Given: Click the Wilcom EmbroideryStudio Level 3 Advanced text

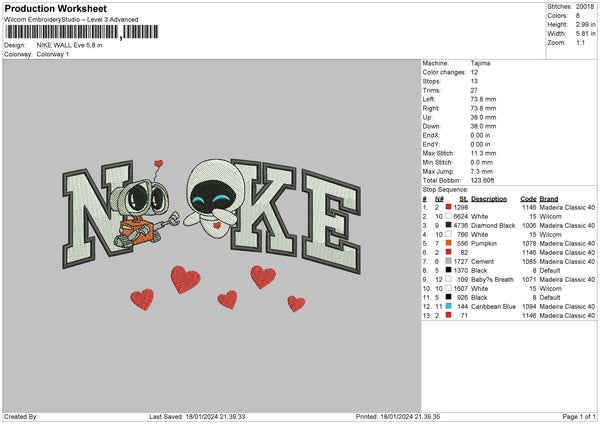Looking at the screenshot, I should (71, 20).
